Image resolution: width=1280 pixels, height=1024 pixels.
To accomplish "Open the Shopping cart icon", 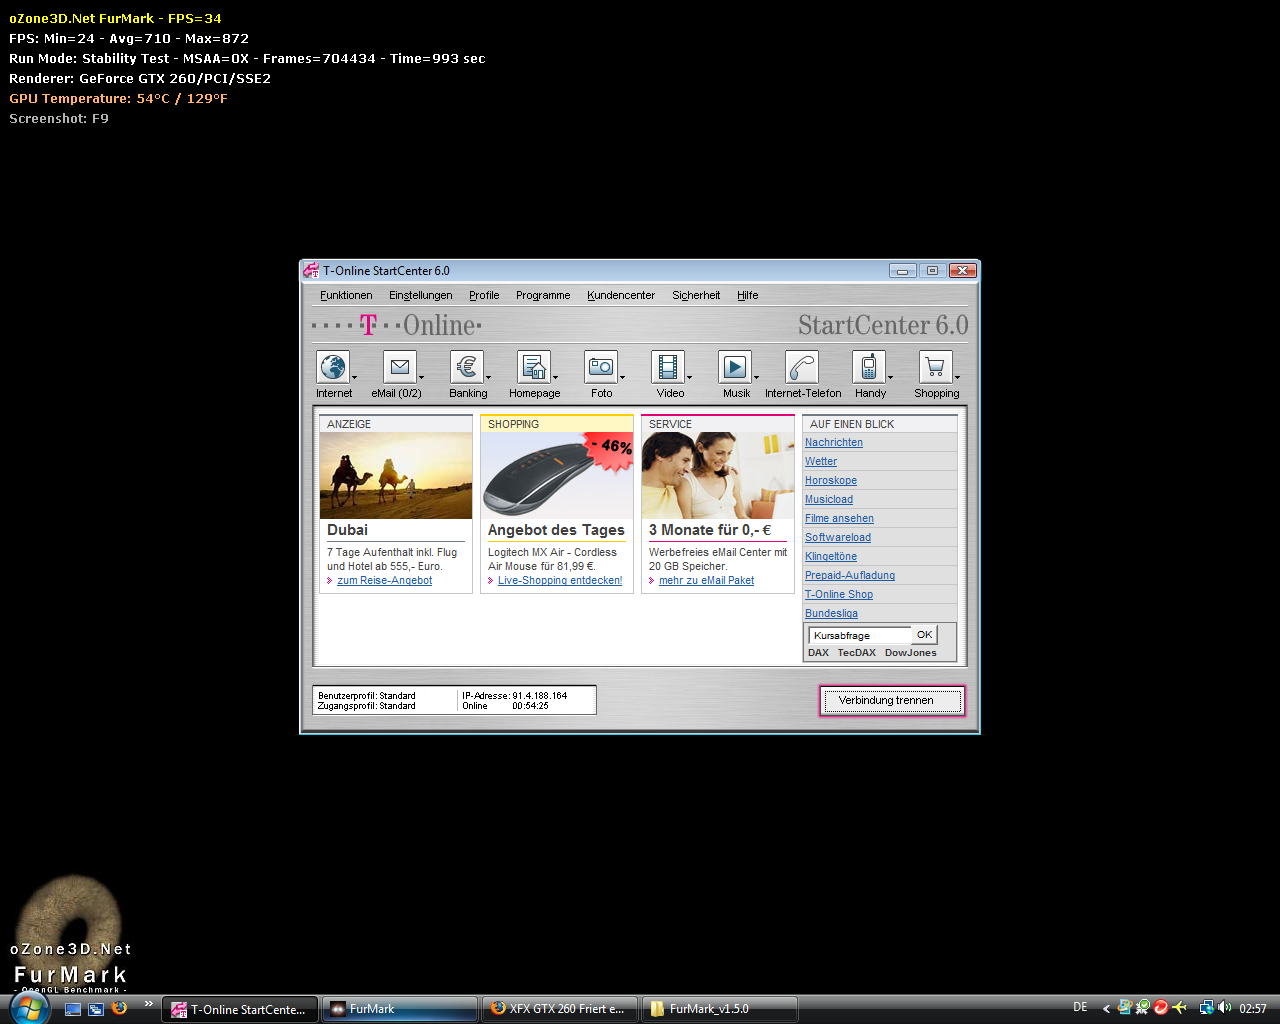I will 936,367.
